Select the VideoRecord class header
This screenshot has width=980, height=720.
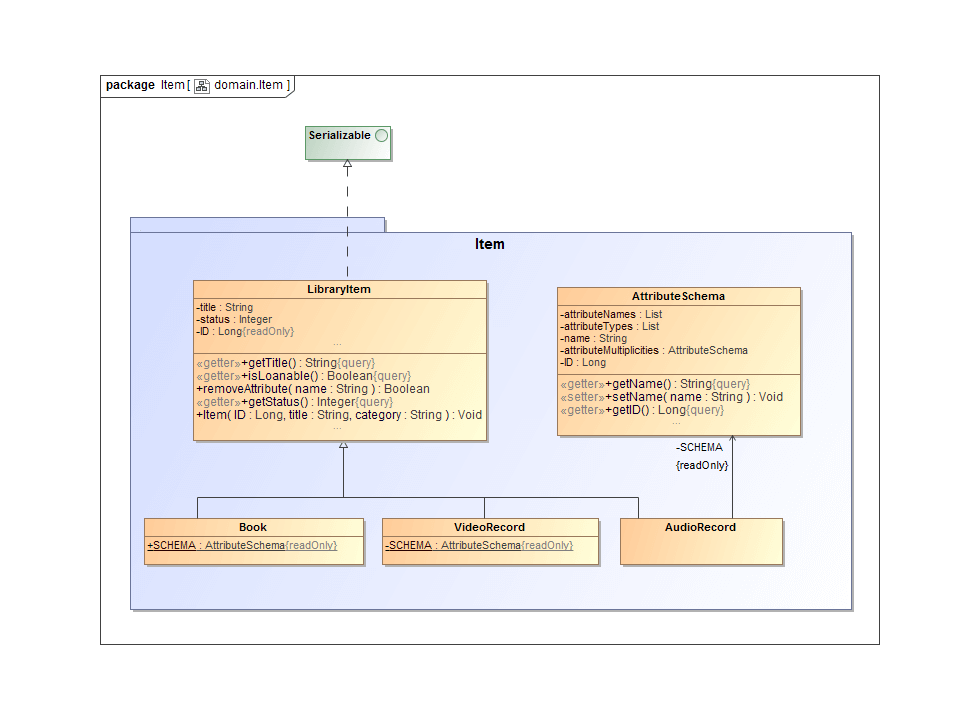pyautogui.click(x=490, y=527)
